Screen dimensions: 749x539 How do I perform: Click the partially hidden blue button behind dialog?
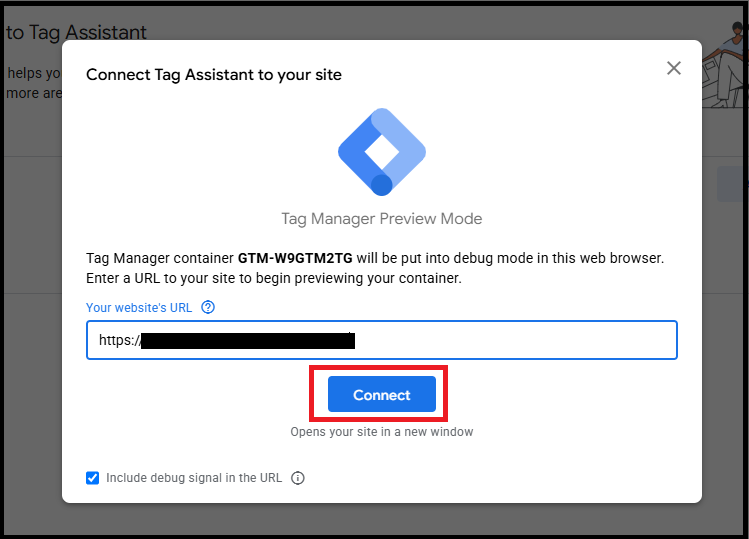(731, 184)
